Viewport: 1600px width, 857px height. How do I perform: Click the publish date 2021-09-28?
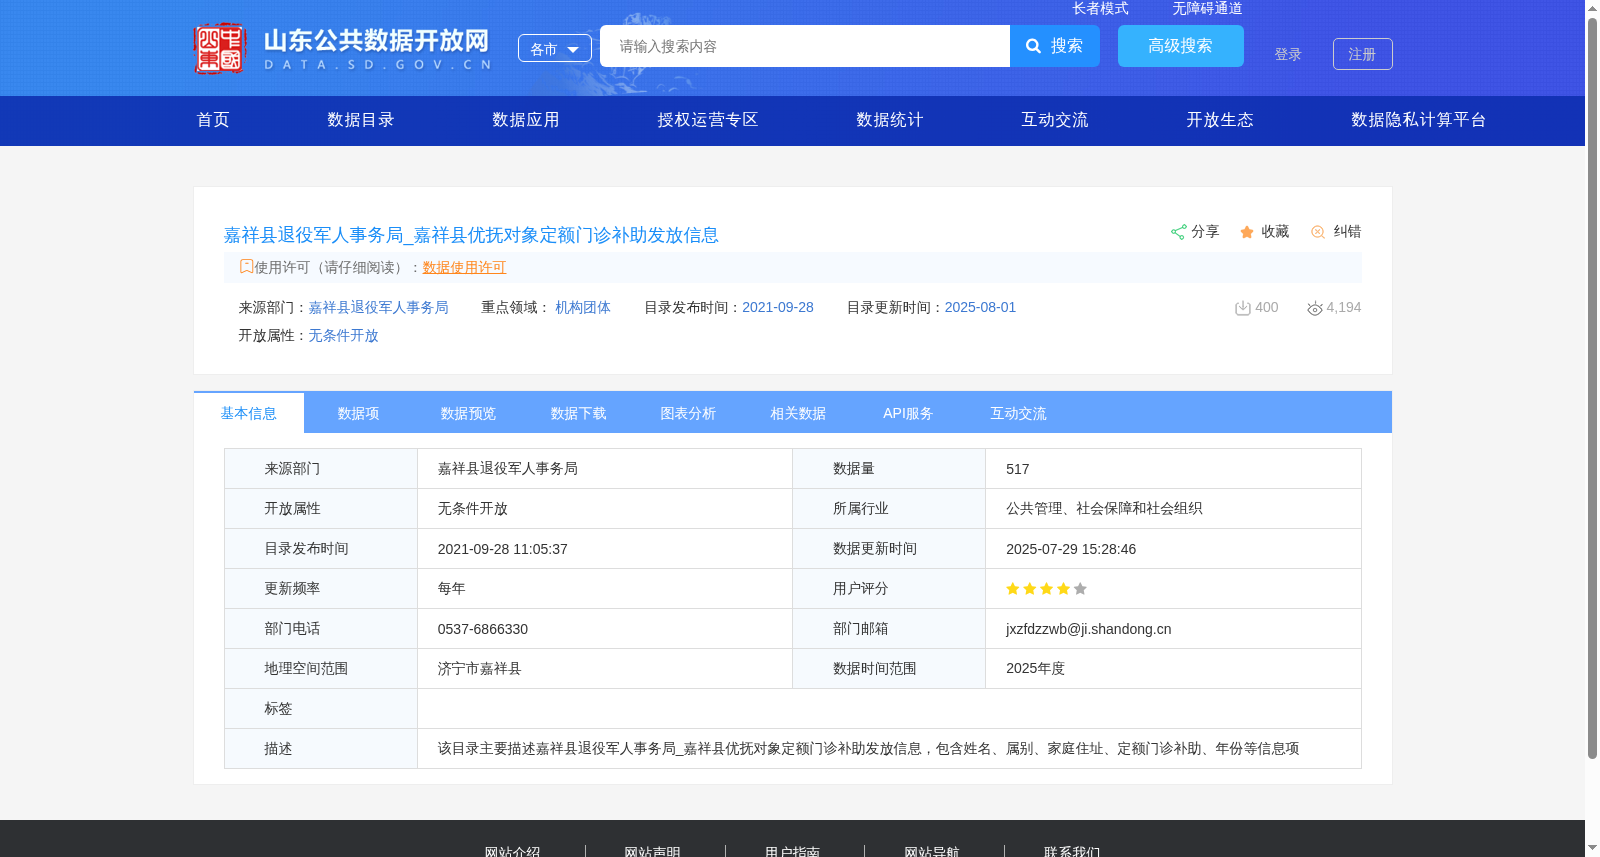pos(778,307)
